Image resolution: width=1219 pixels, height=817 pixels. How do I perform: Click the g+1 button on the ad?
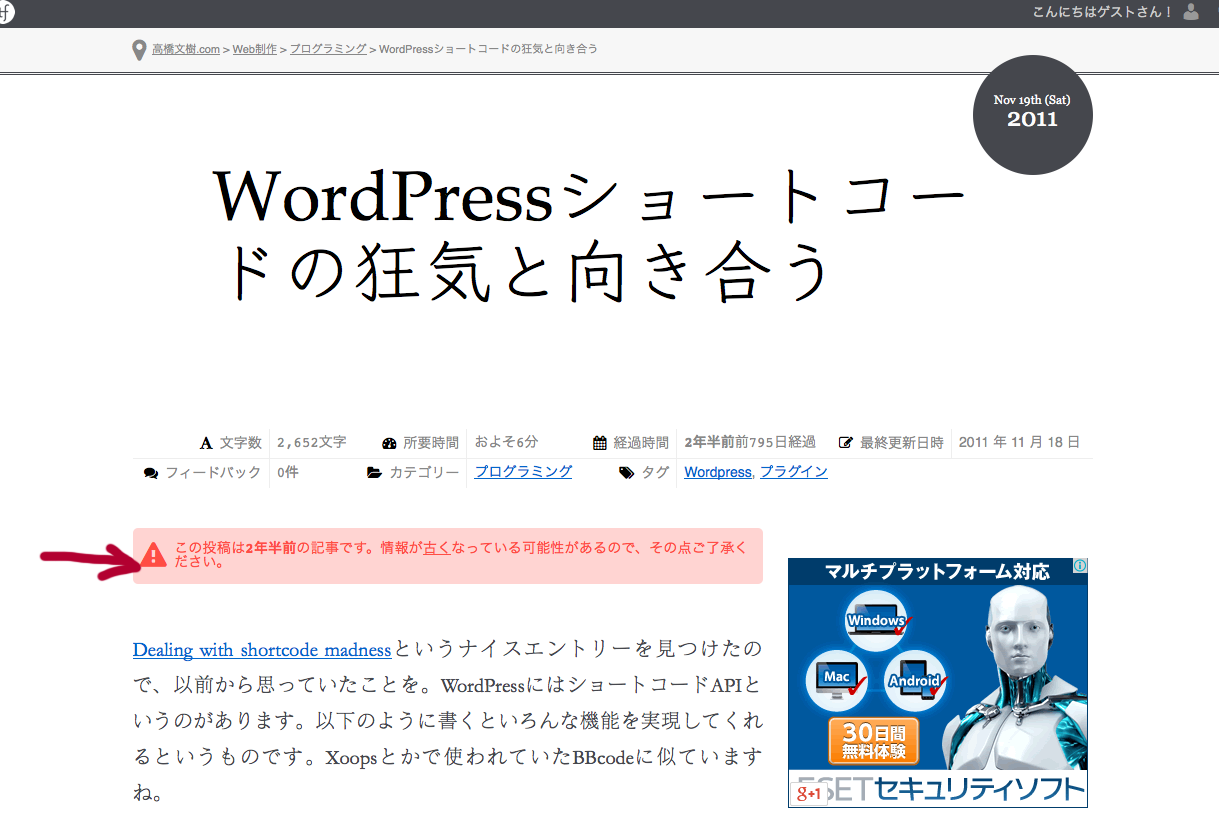tap(808, 793)
